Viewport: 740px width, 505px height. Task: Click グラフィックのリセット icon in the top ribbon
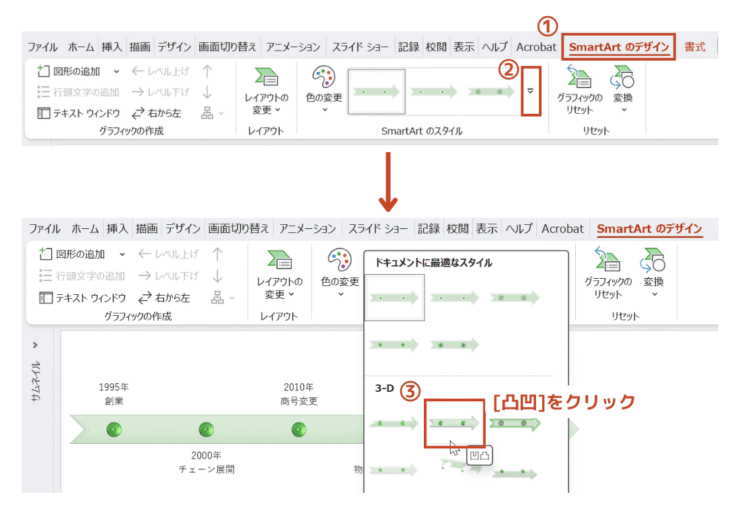pyautogui.click(x=578, y=75)
